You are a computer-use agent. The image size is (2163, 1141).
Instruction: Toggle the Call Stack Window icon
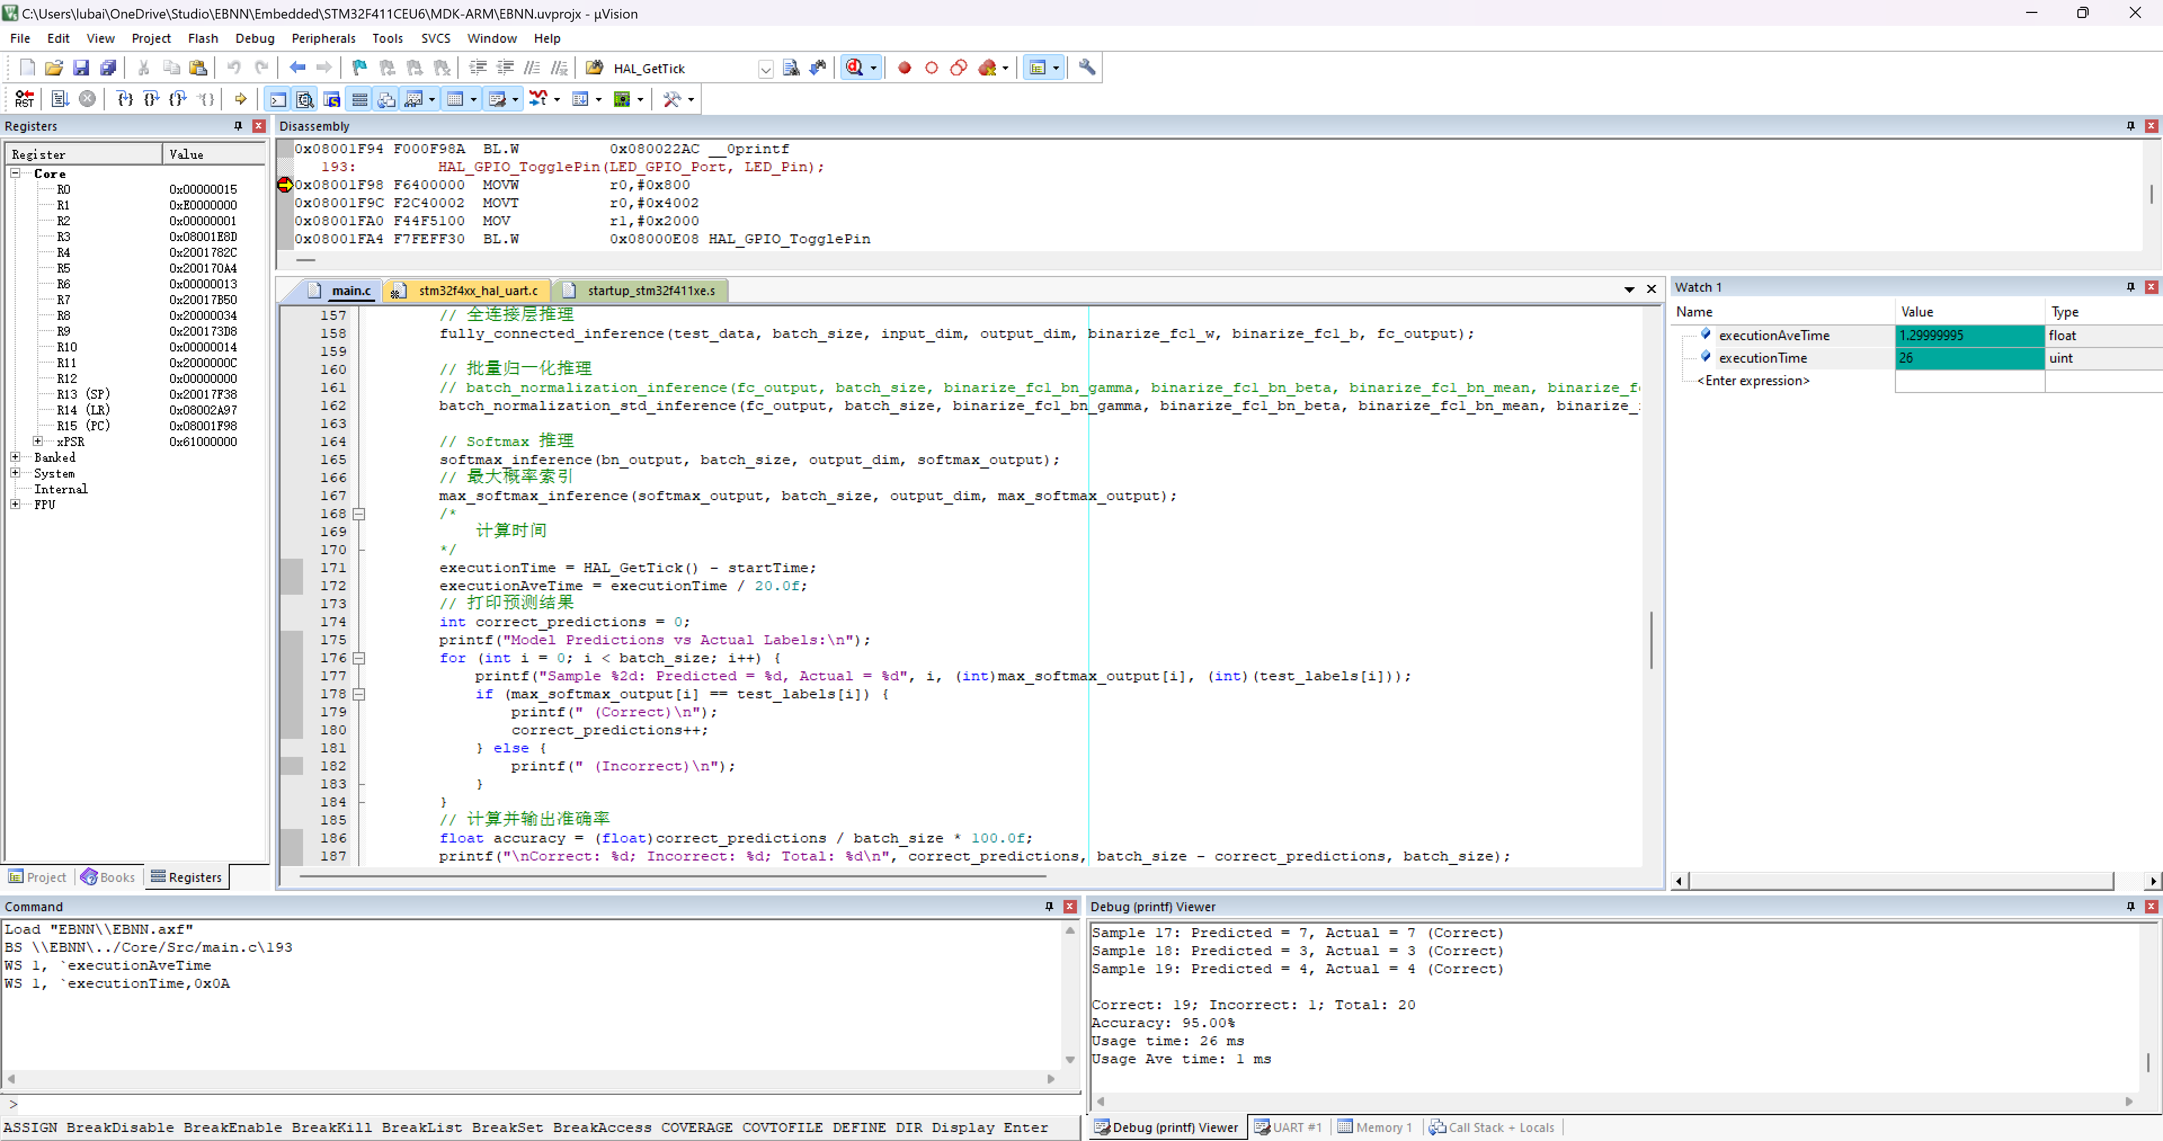tap(386, 99)
